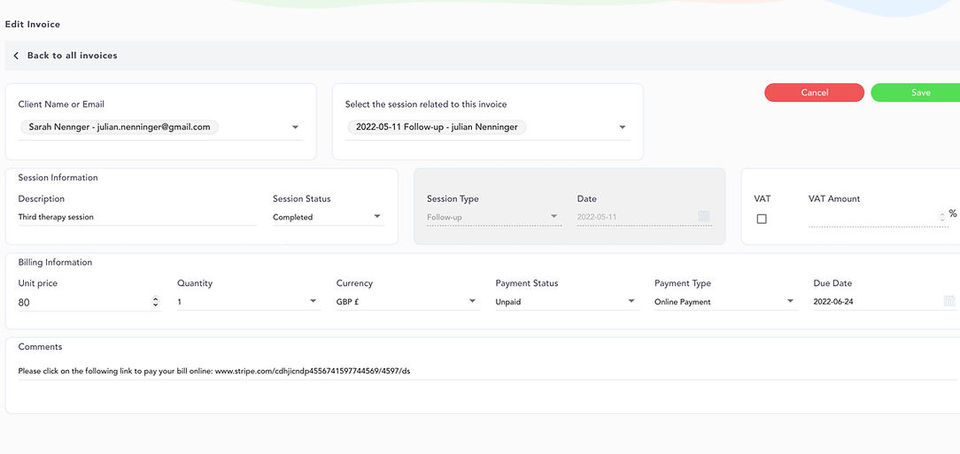Open the Payment Status dropdown
960x454 pixels.
coord(631,301)
